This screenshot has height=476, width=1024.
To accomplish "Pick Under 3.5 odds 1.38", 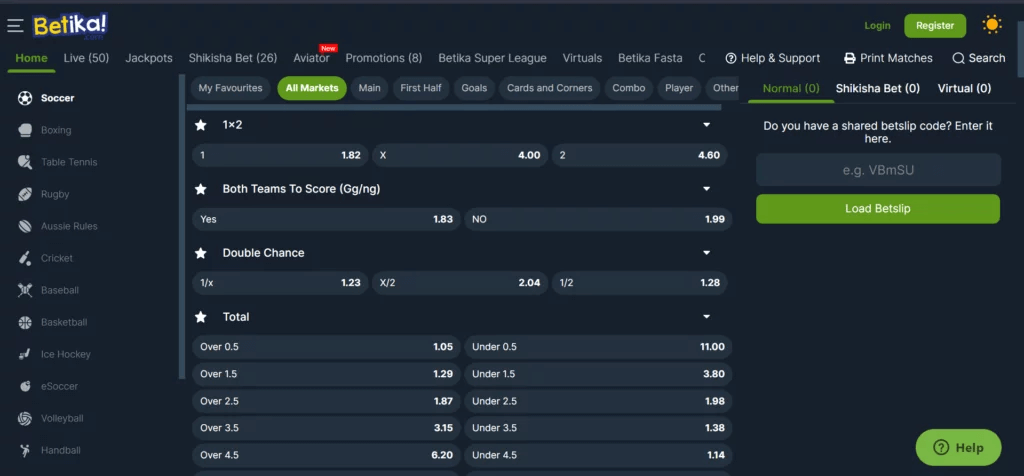I will click(598, 428).
